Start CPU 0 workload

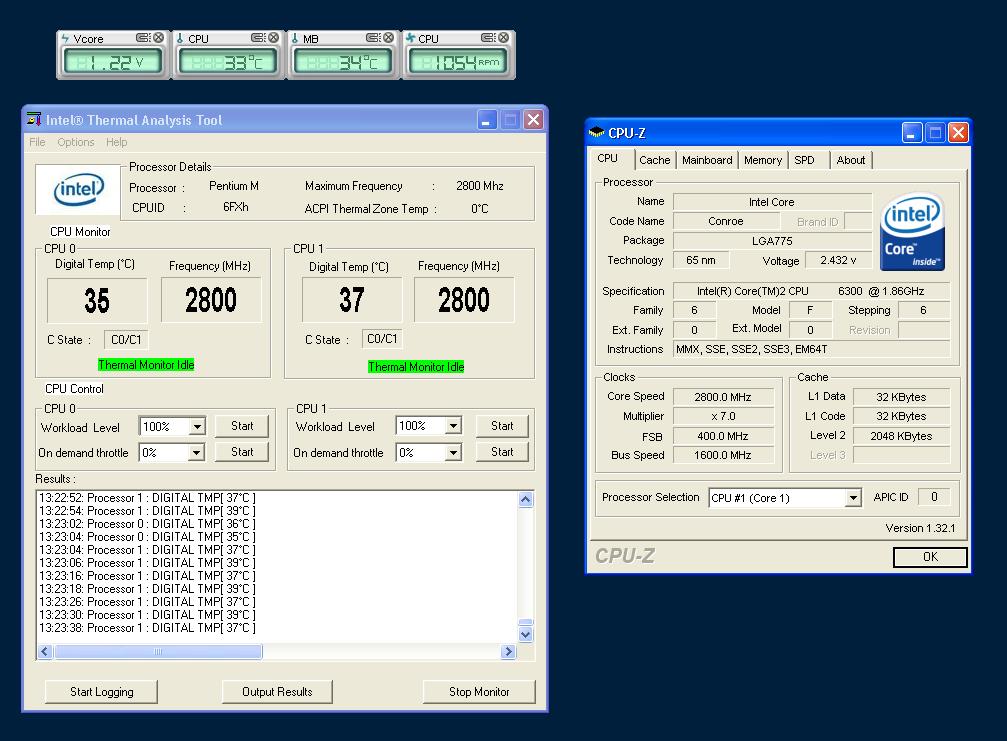[242, 426]
